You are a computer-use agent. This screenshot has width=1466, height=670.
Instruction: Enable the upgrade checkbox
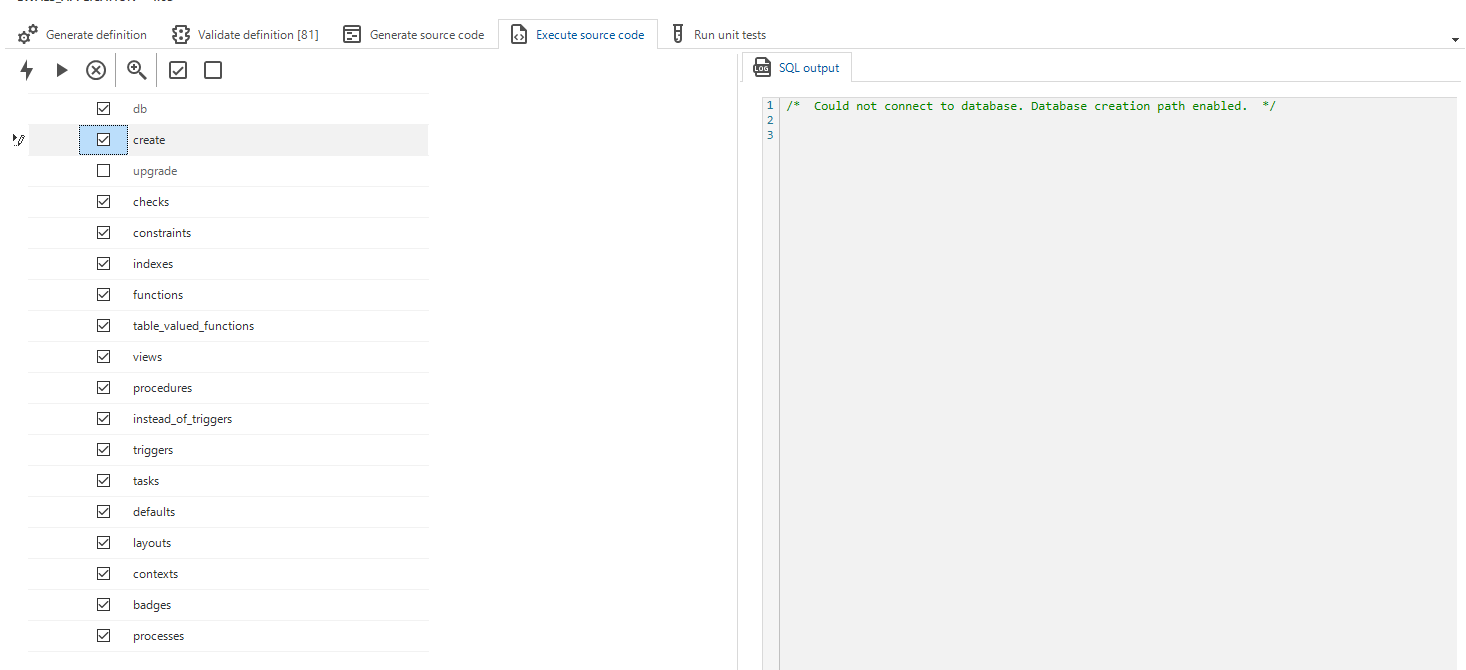tap(103, 171)
